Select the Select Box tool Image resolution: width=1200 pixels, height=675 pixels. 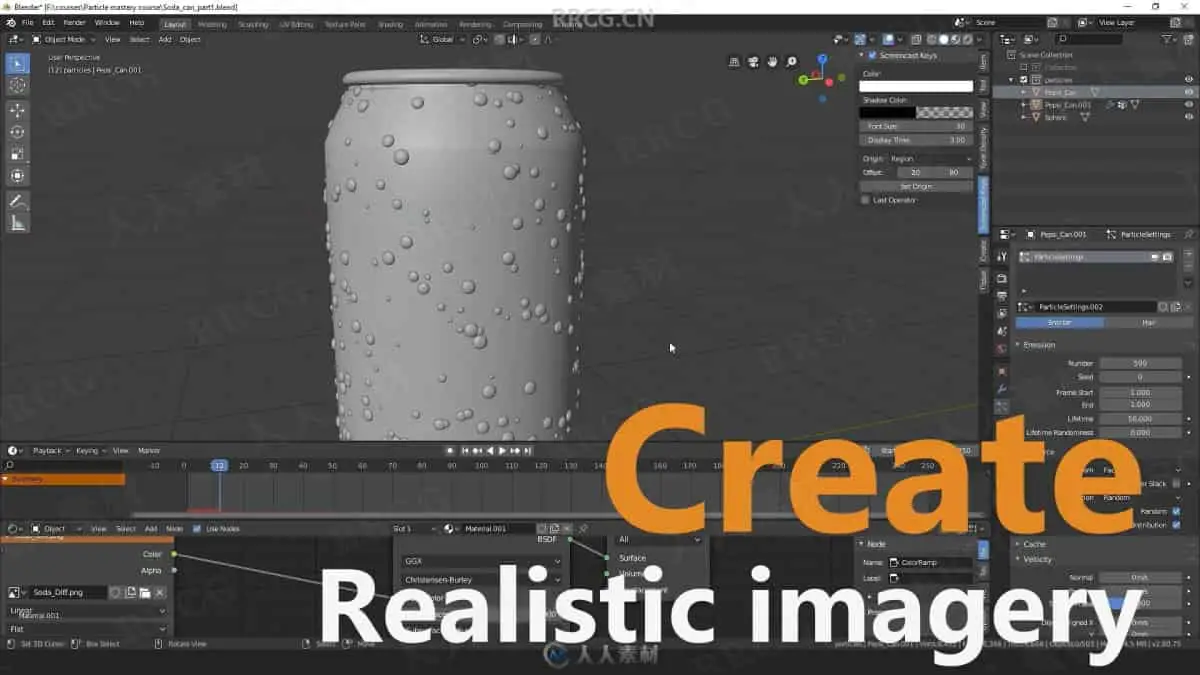(x=17, y=64)
